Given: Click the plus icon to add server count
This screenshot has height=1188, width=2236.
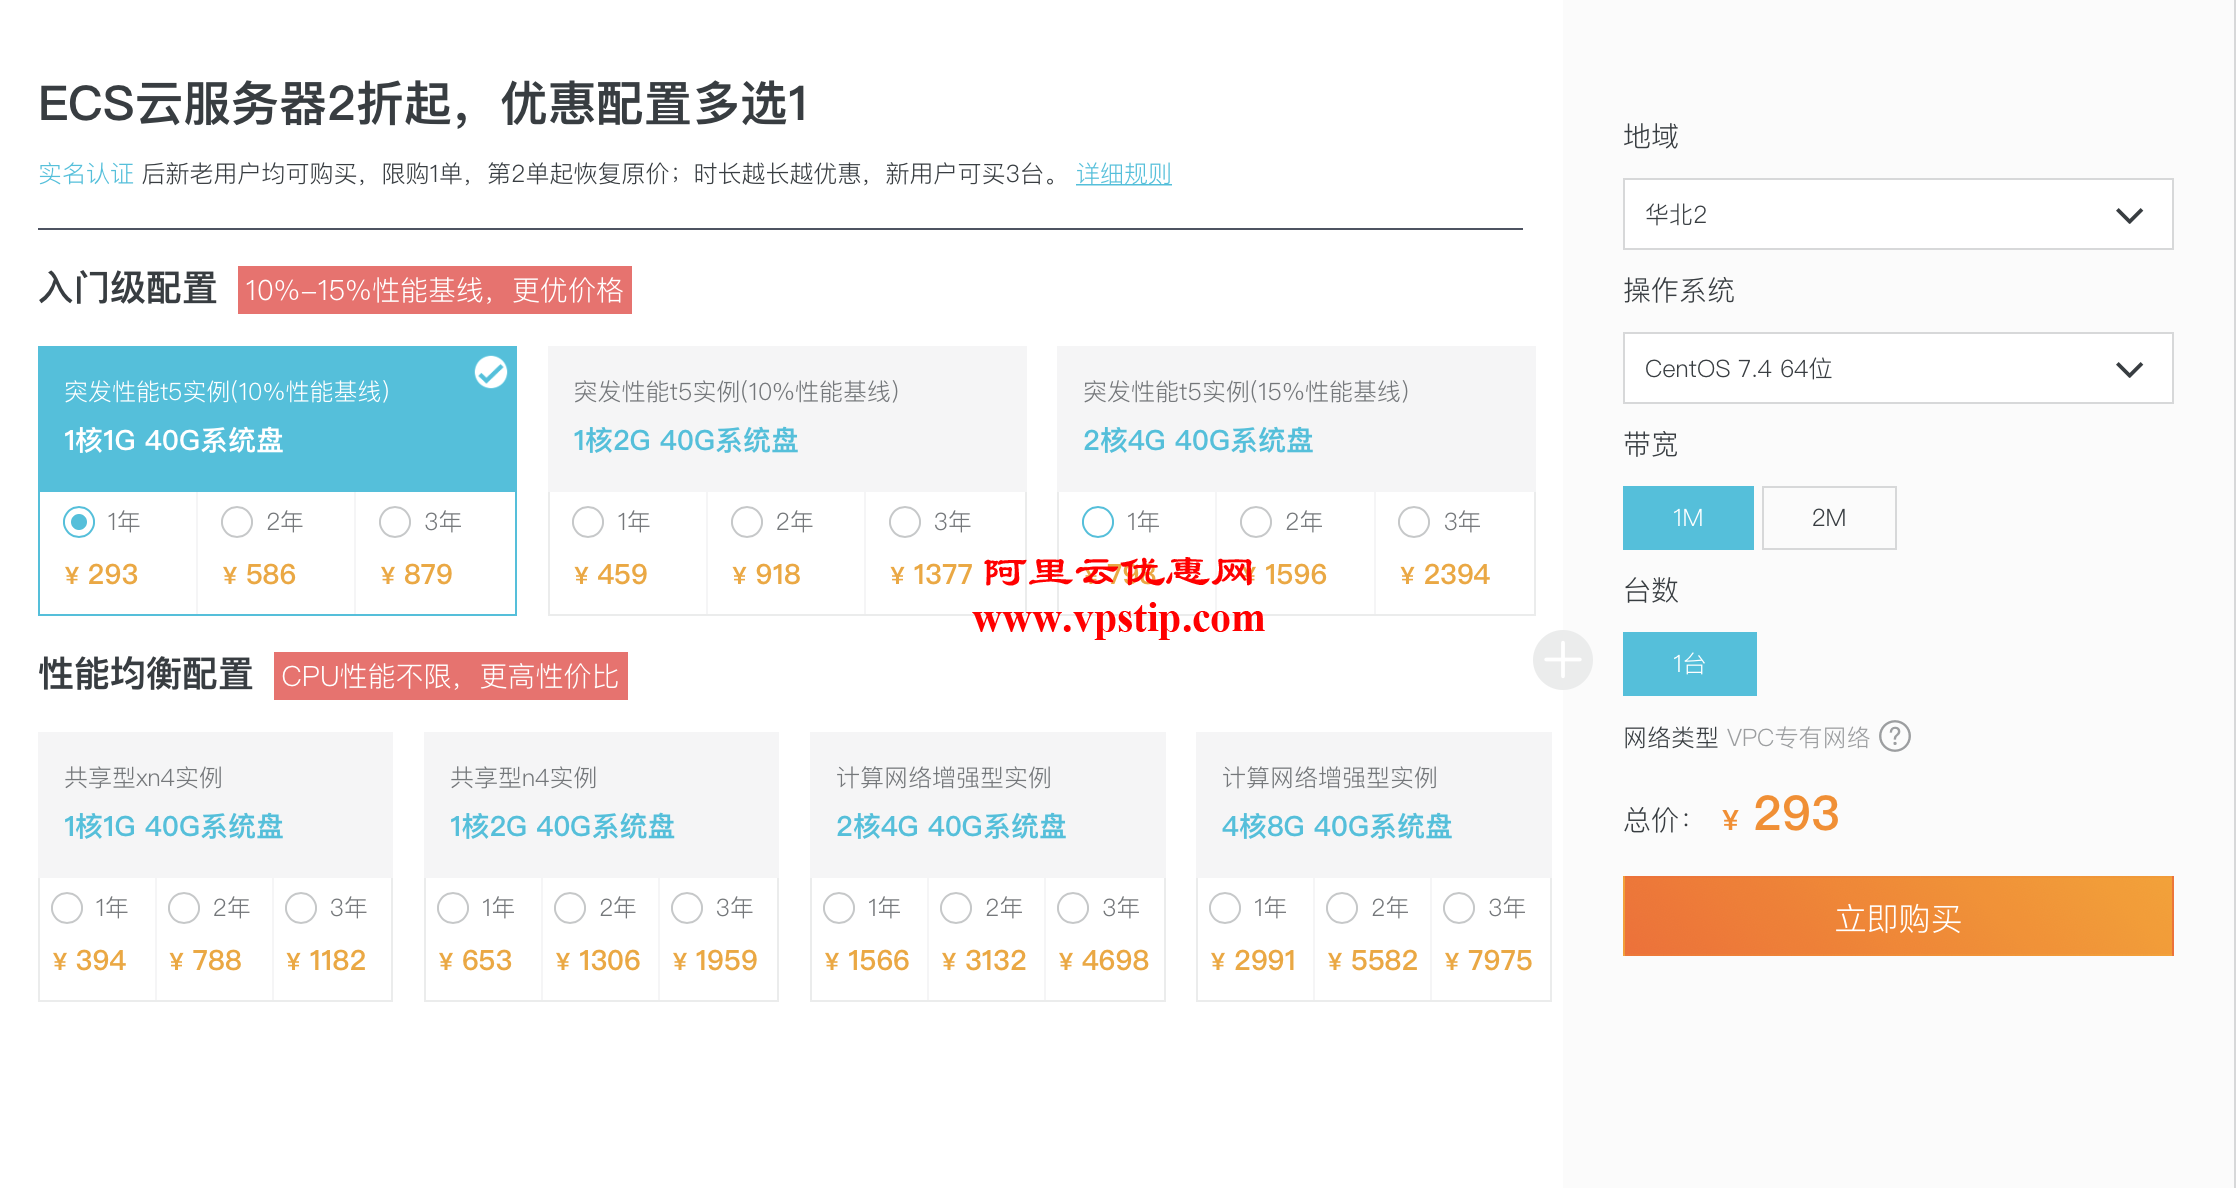Looking at the screenshot, I should pyautogui.click(x=1562, y=660).
